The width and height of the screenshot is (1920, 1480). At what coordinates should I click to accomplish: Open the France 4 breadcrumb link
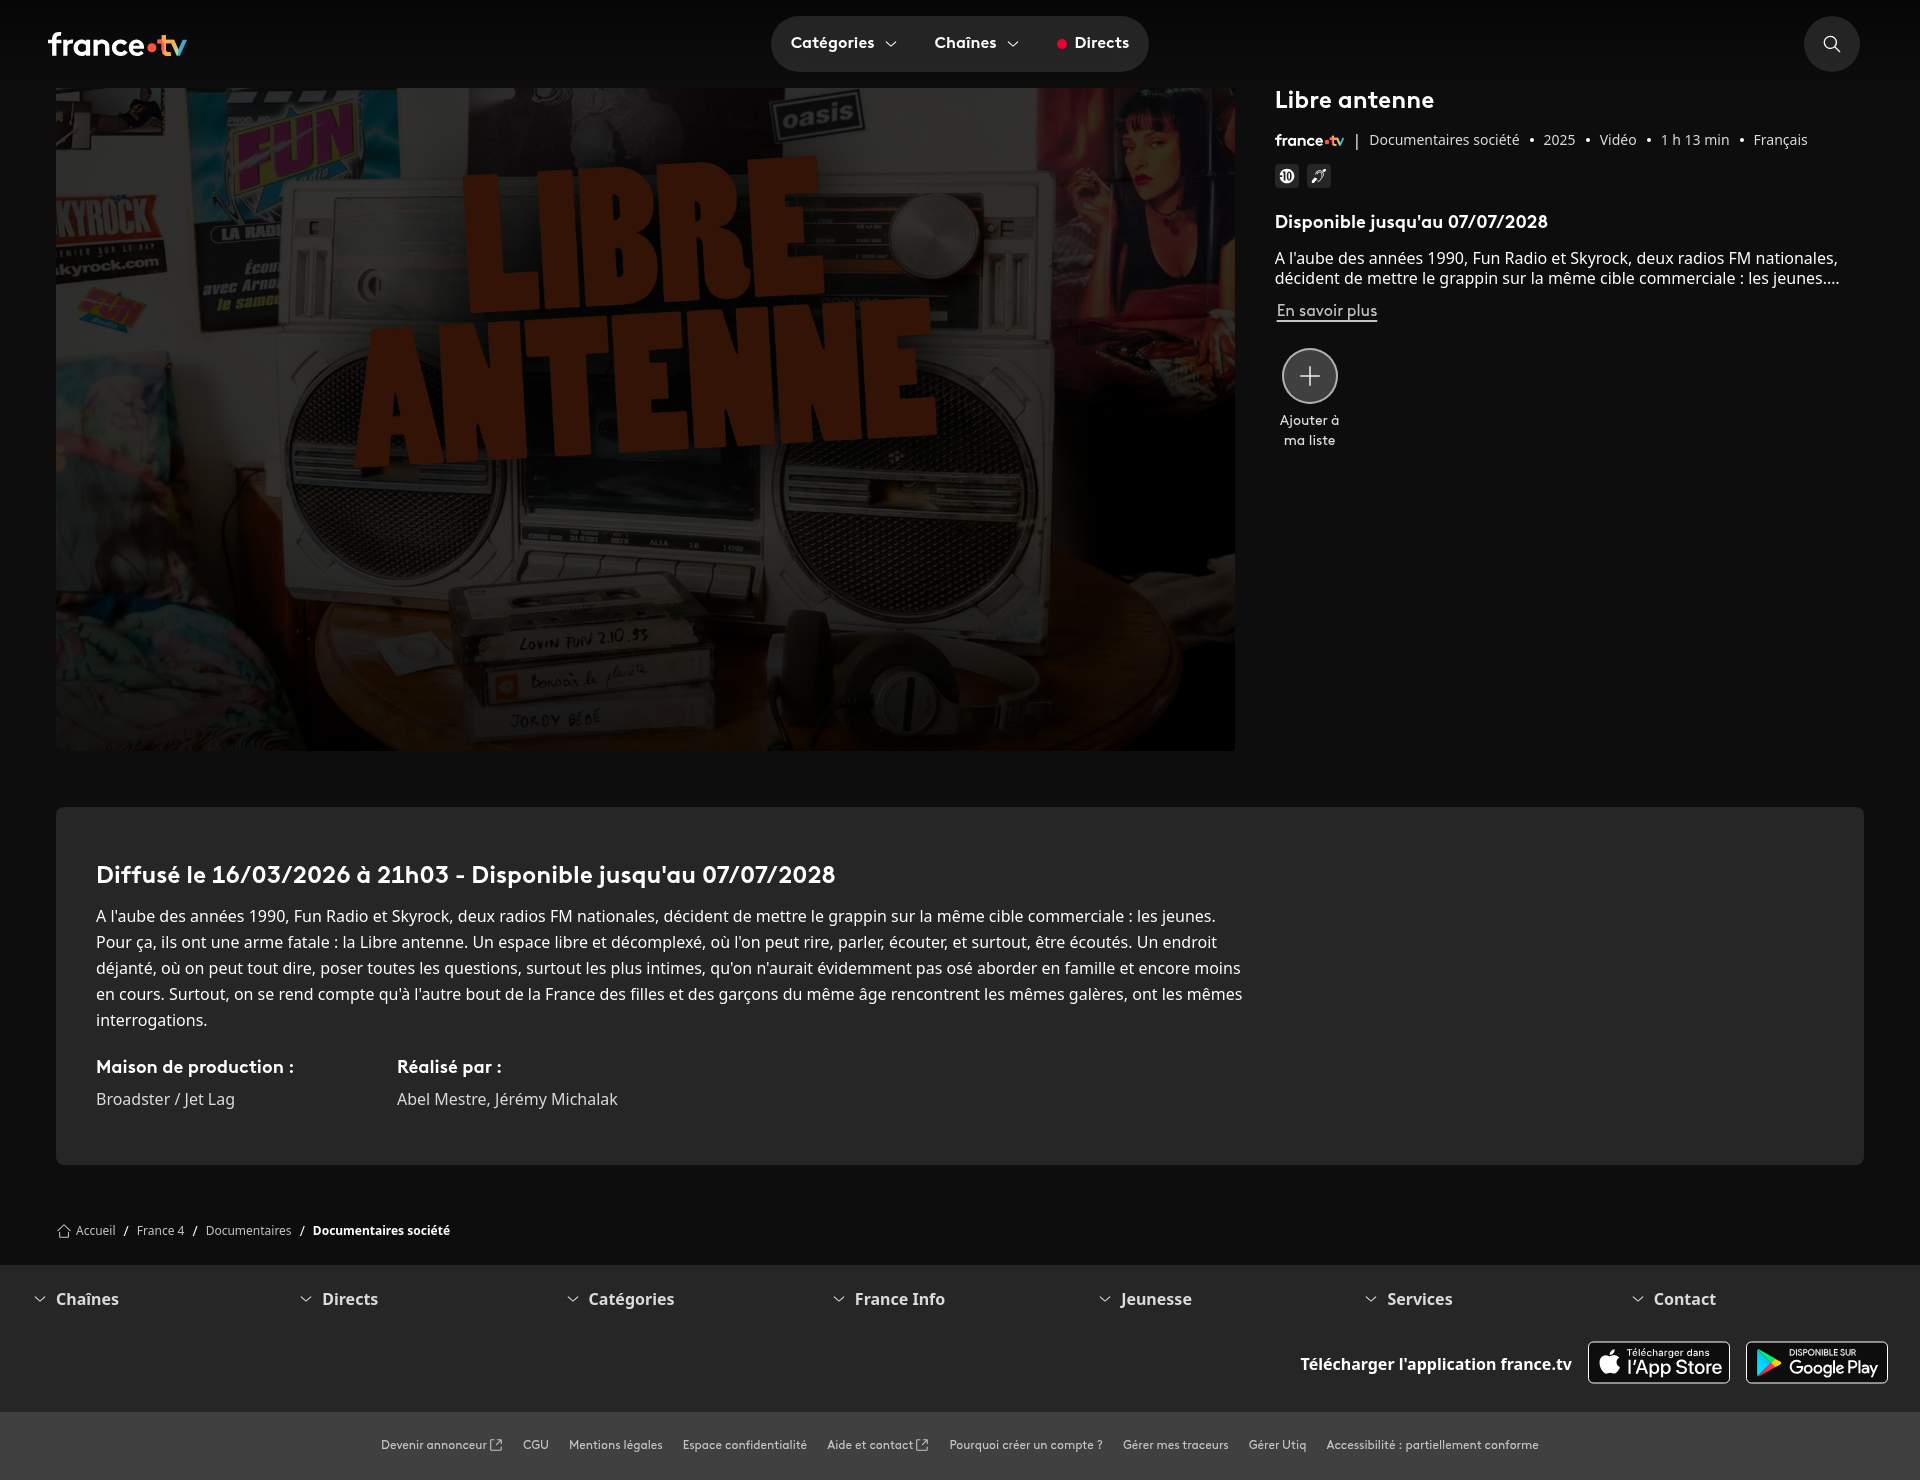[160, 1231]
